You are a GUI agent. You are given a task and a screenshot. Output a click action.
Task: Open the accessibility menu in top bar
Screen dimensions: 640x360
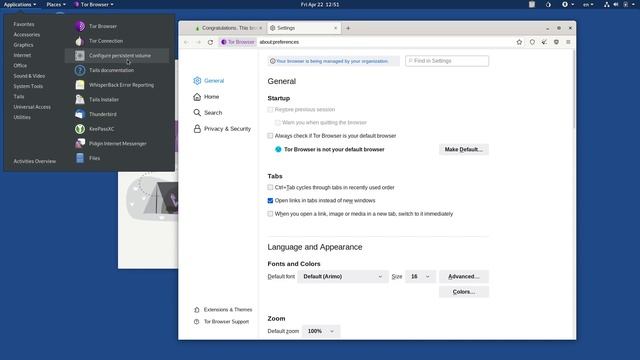click(x=567, y=4)
